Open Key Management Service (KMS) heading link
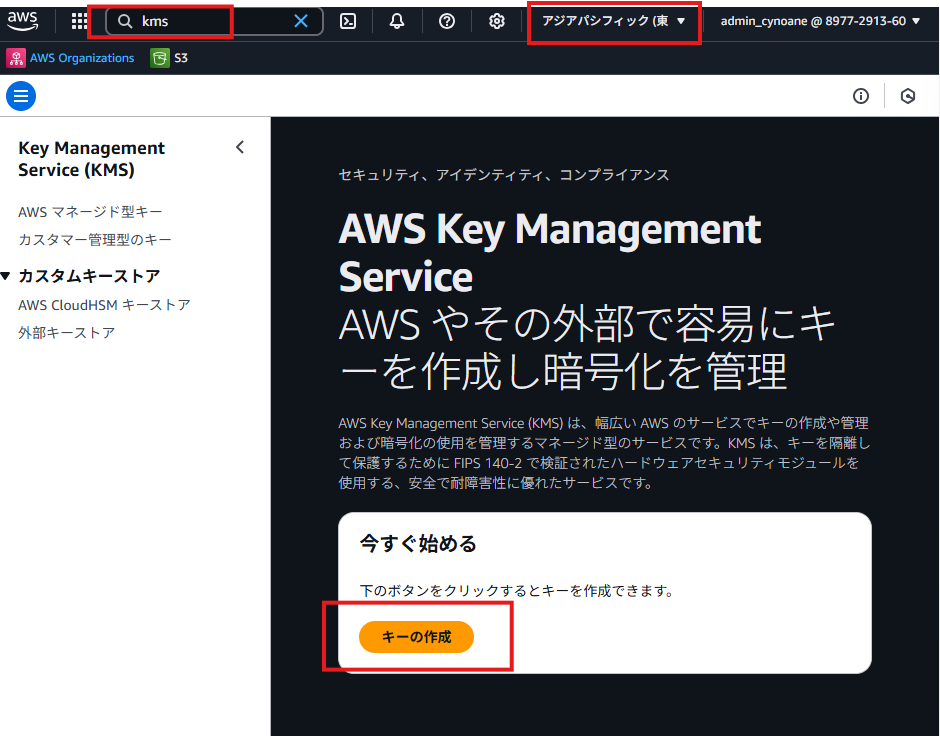 [91, 159]
